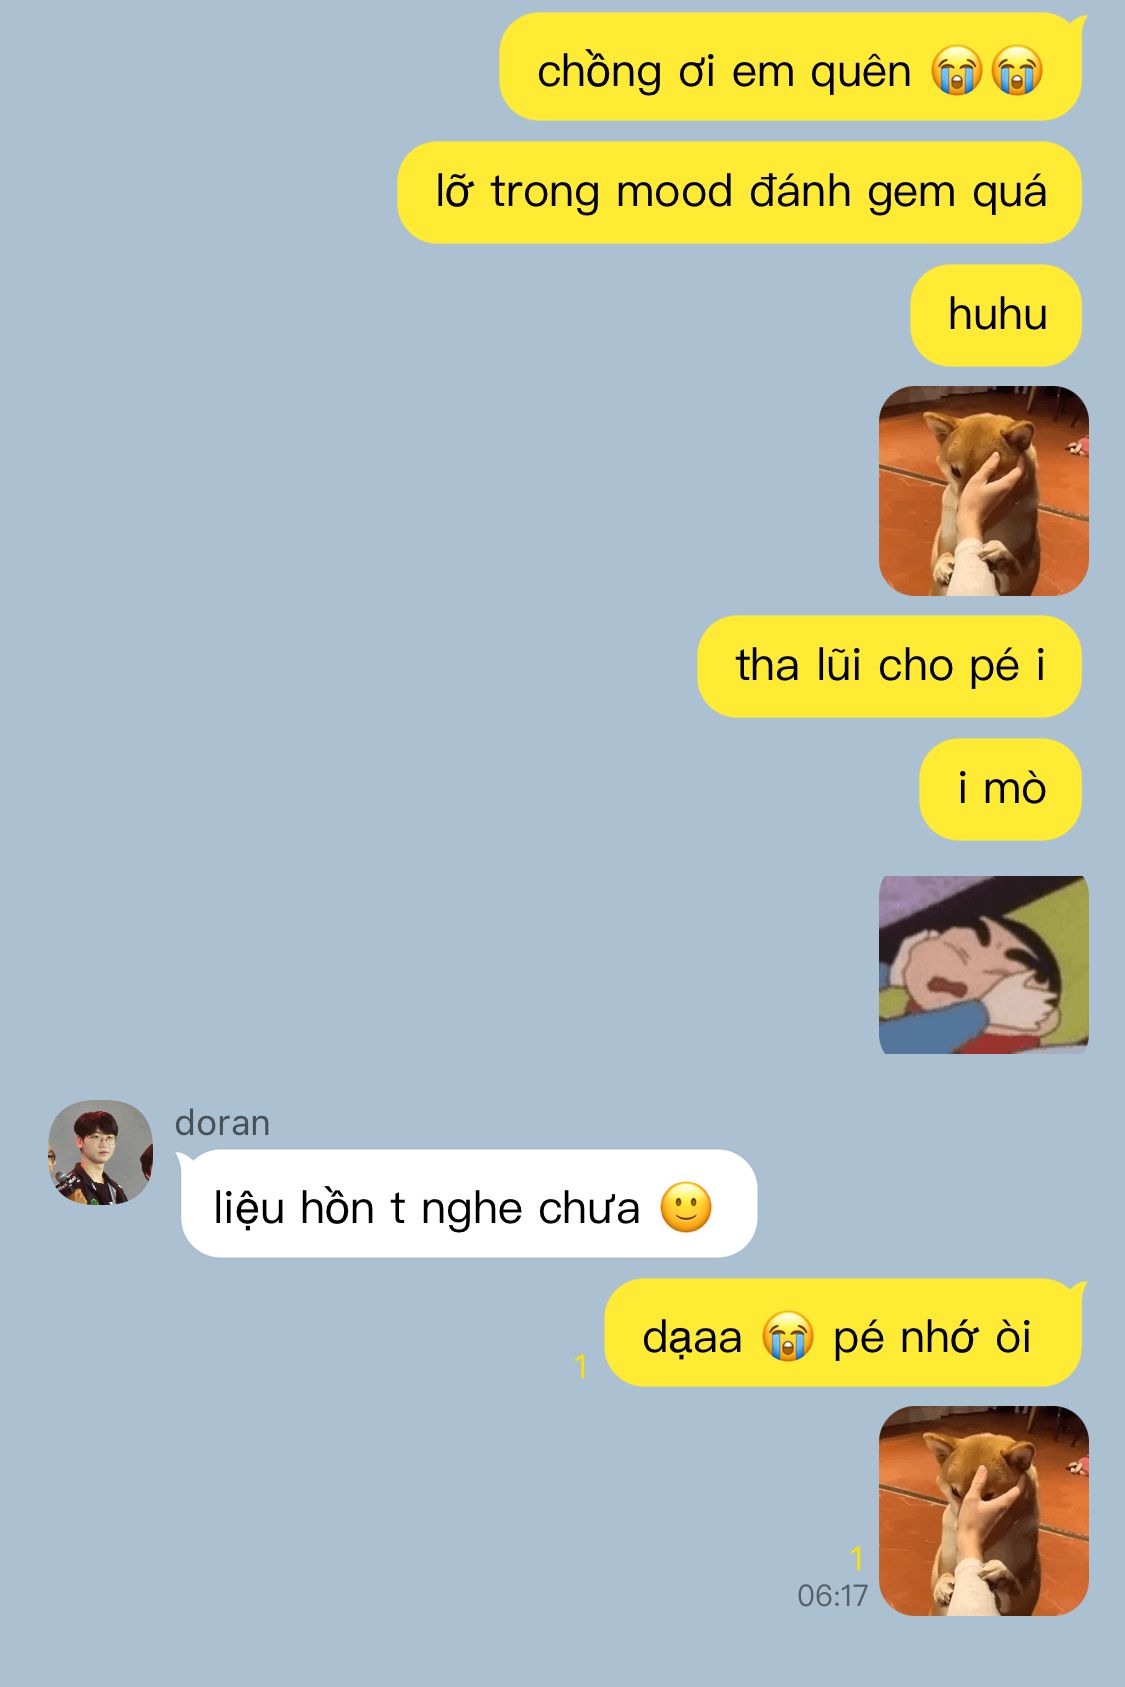
Task: Tap the crying emojis in the first message
Action: tap(987, 71)
